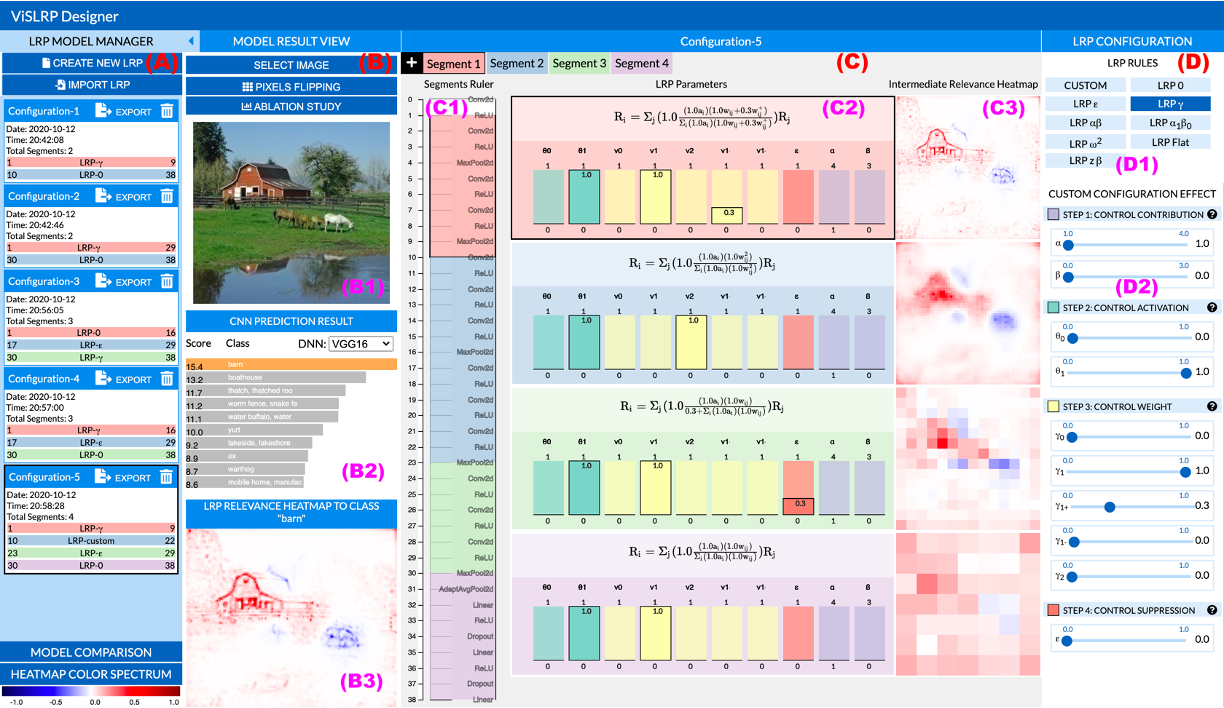The height and width of the screenshot is (708, 1224).
Task: Export Configuration-5 using its export icon
Action: click(x=102, y=477)
